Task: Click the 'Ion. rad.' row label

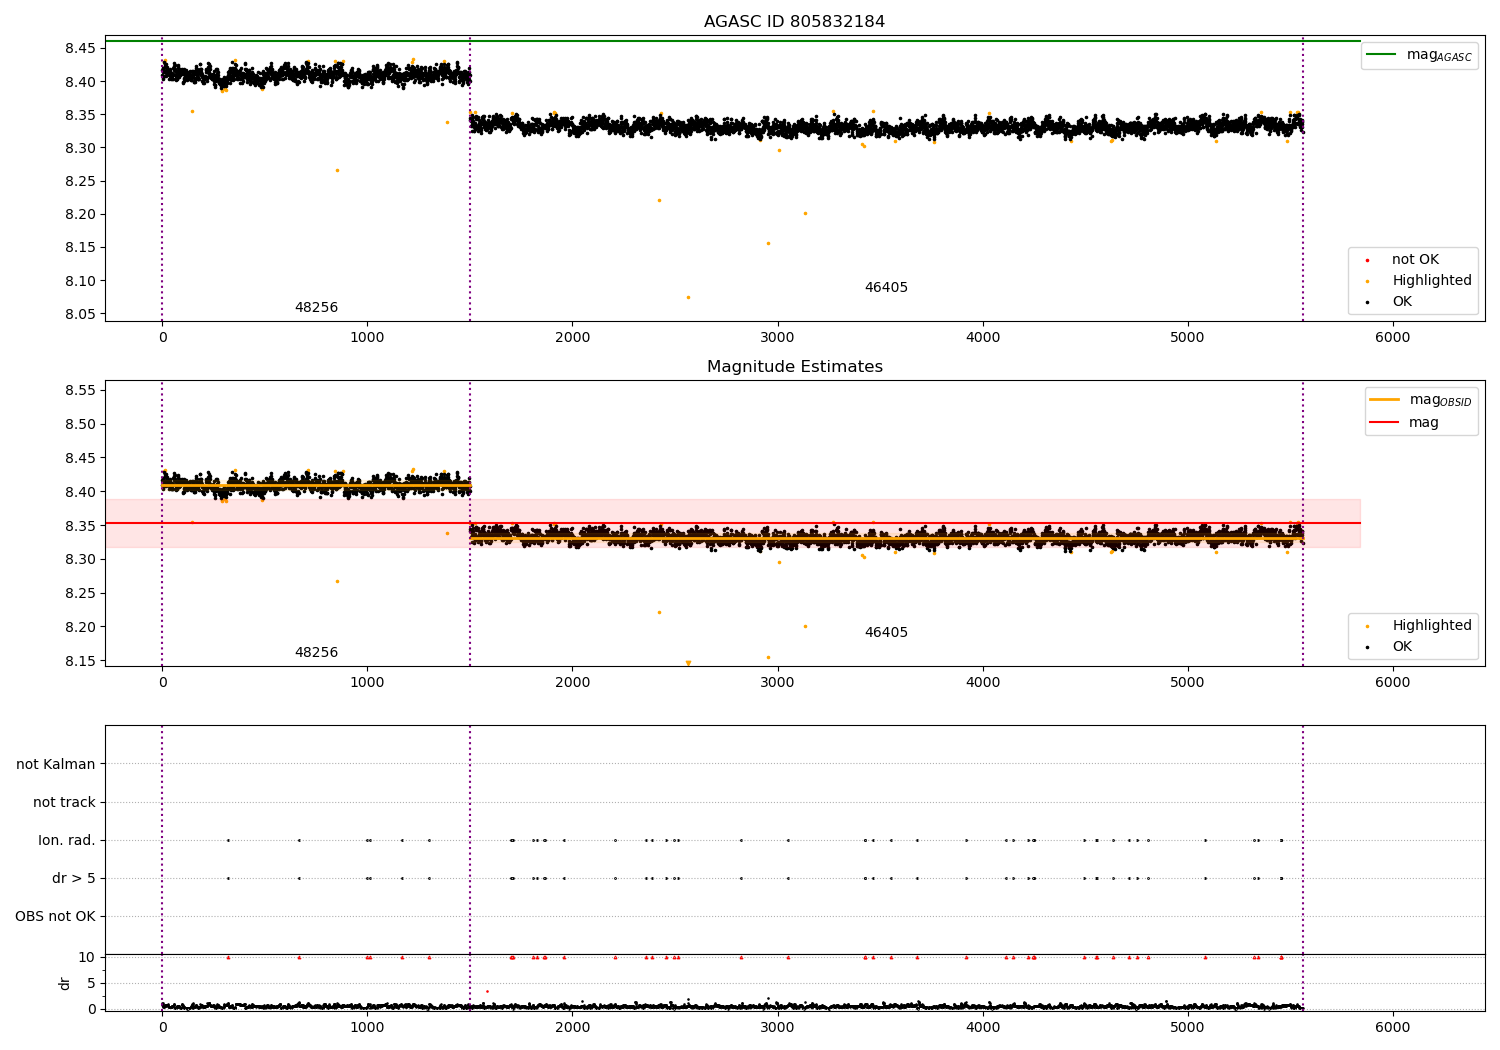Action: (x=67, y=840)
